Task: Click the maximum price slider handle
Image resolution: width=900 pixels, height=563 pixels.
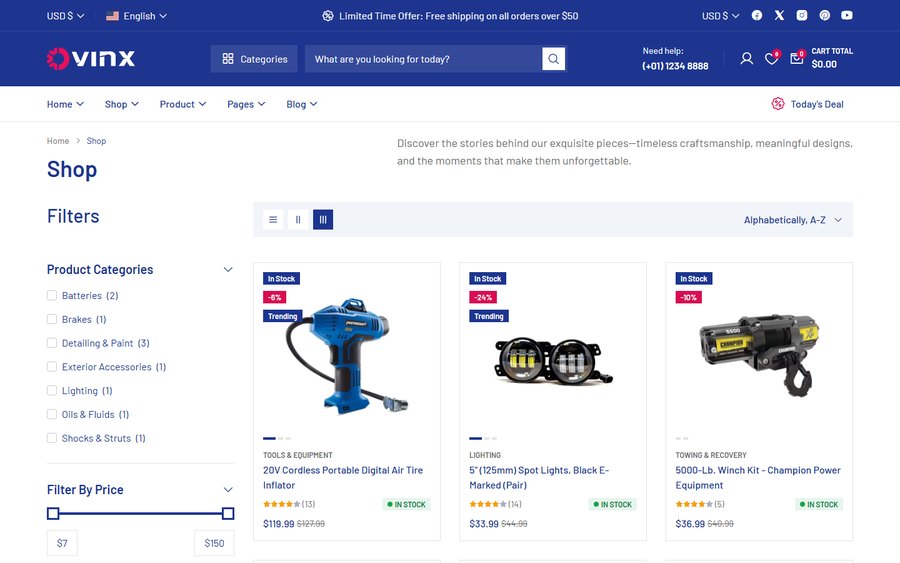Action: tap(228, 513)
